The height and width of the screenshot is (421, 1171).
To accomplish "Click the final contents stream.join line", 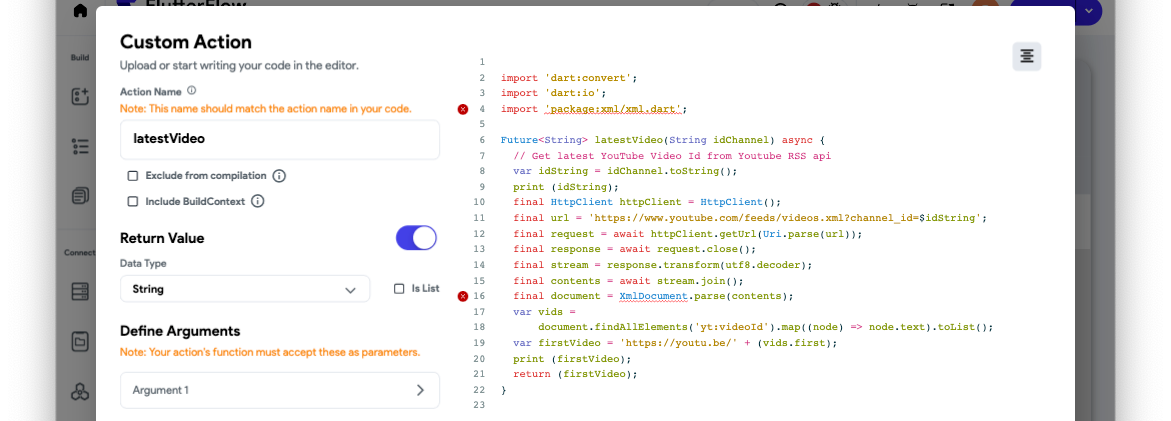I will tap(629, 281).
